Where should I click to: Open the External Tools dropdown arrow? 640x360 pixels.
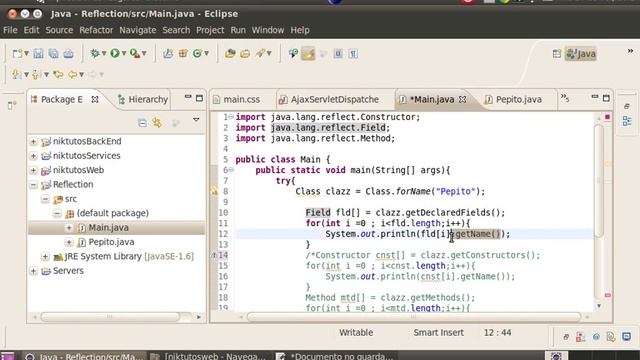coord(144,53)
